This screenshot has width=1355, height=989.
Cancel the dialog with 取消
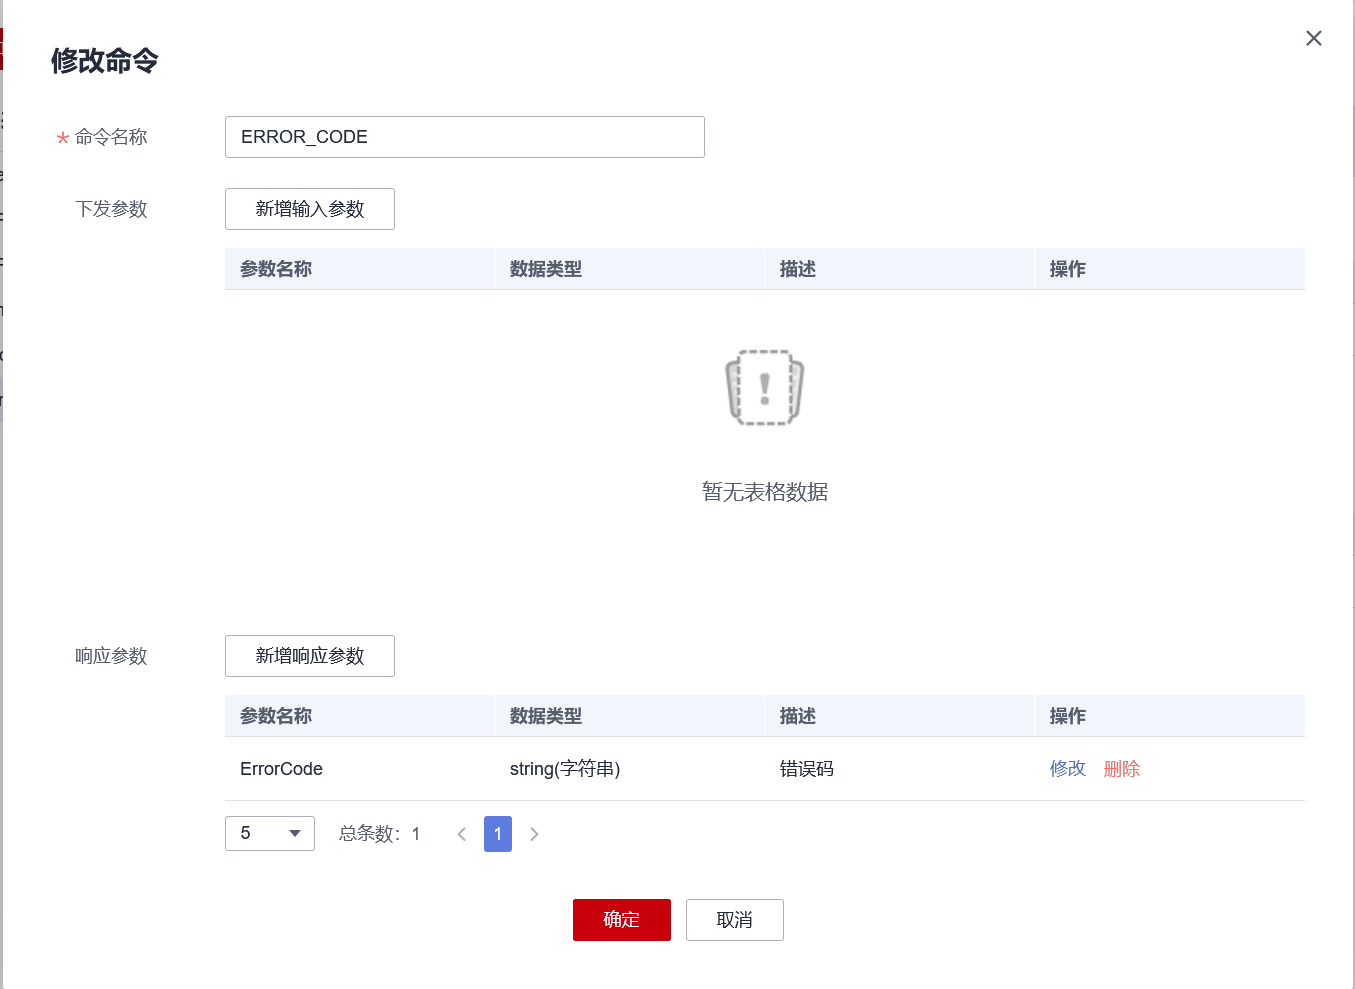tap(734, 919)
